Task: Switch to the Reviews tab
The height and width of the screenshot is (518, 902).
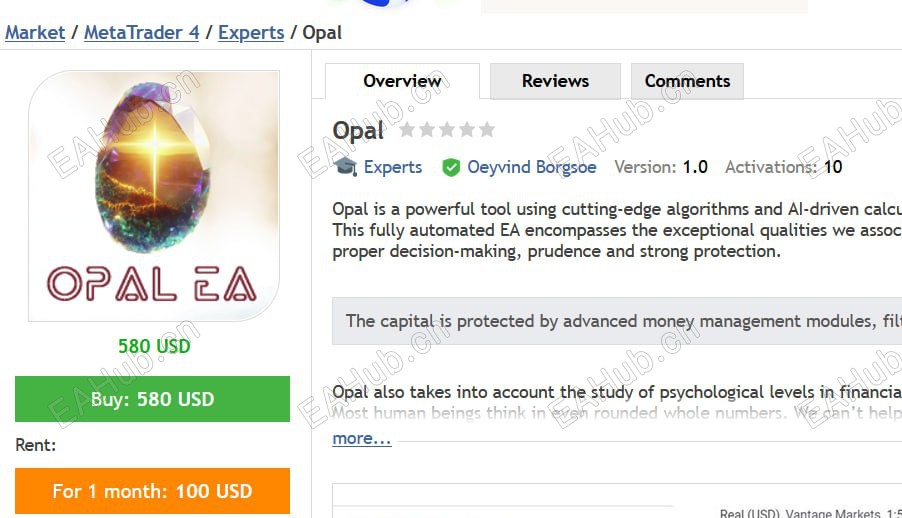Action: point(555,81)
